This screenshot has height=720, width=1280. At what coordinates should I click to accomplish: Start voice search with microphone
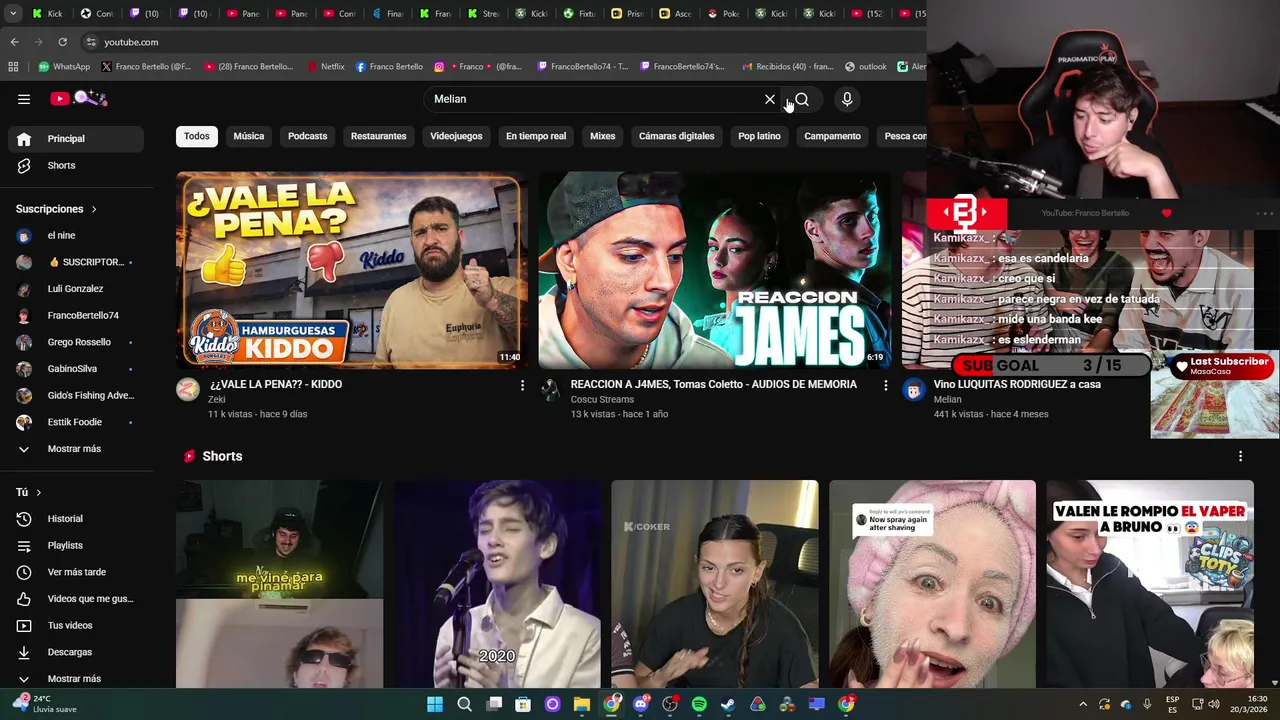[x=847, y=99]
